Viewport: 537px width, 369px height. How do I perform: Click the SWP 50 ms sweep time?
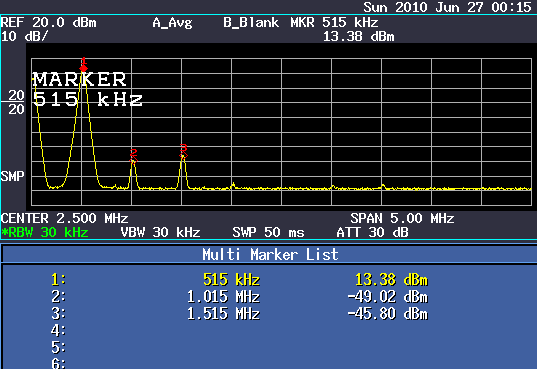(x=268, y=233)
